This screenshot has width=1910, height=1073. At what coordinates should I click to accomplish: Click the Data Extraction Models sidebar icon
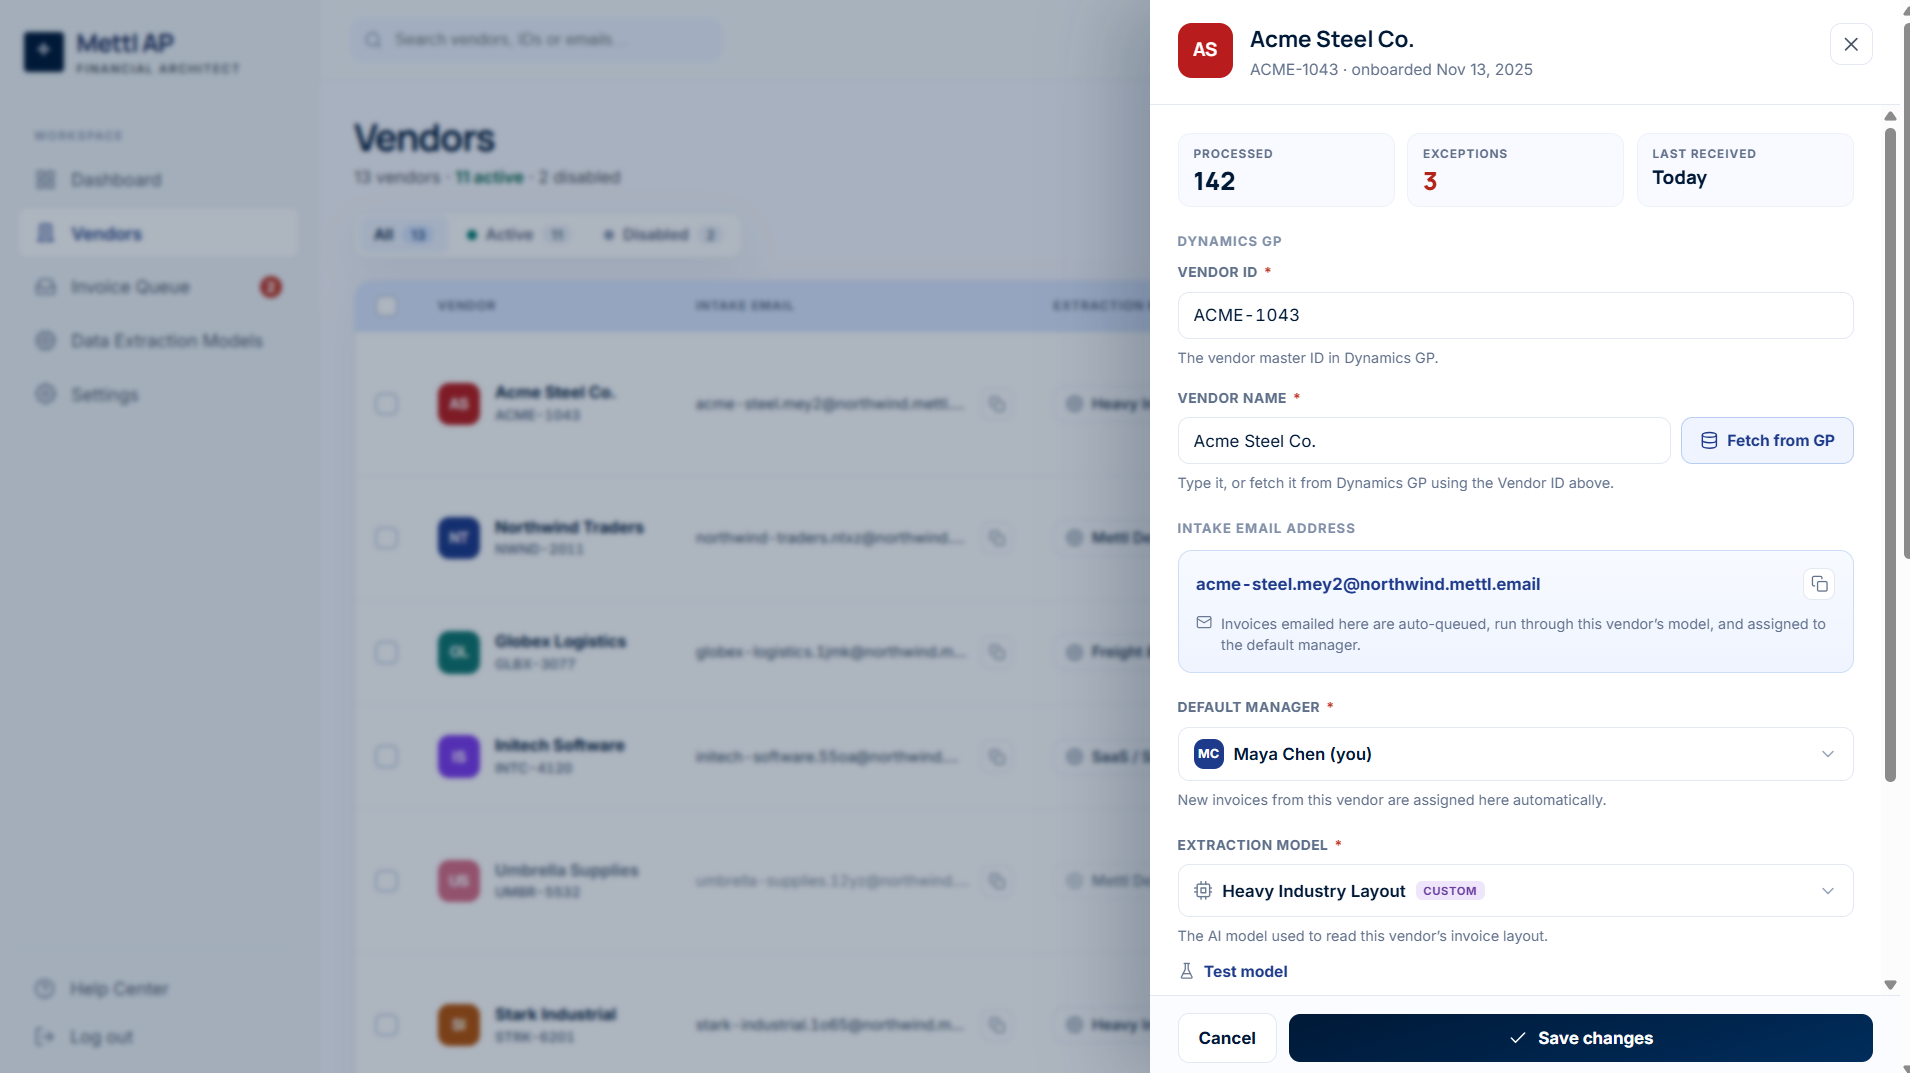pos(46,341)
